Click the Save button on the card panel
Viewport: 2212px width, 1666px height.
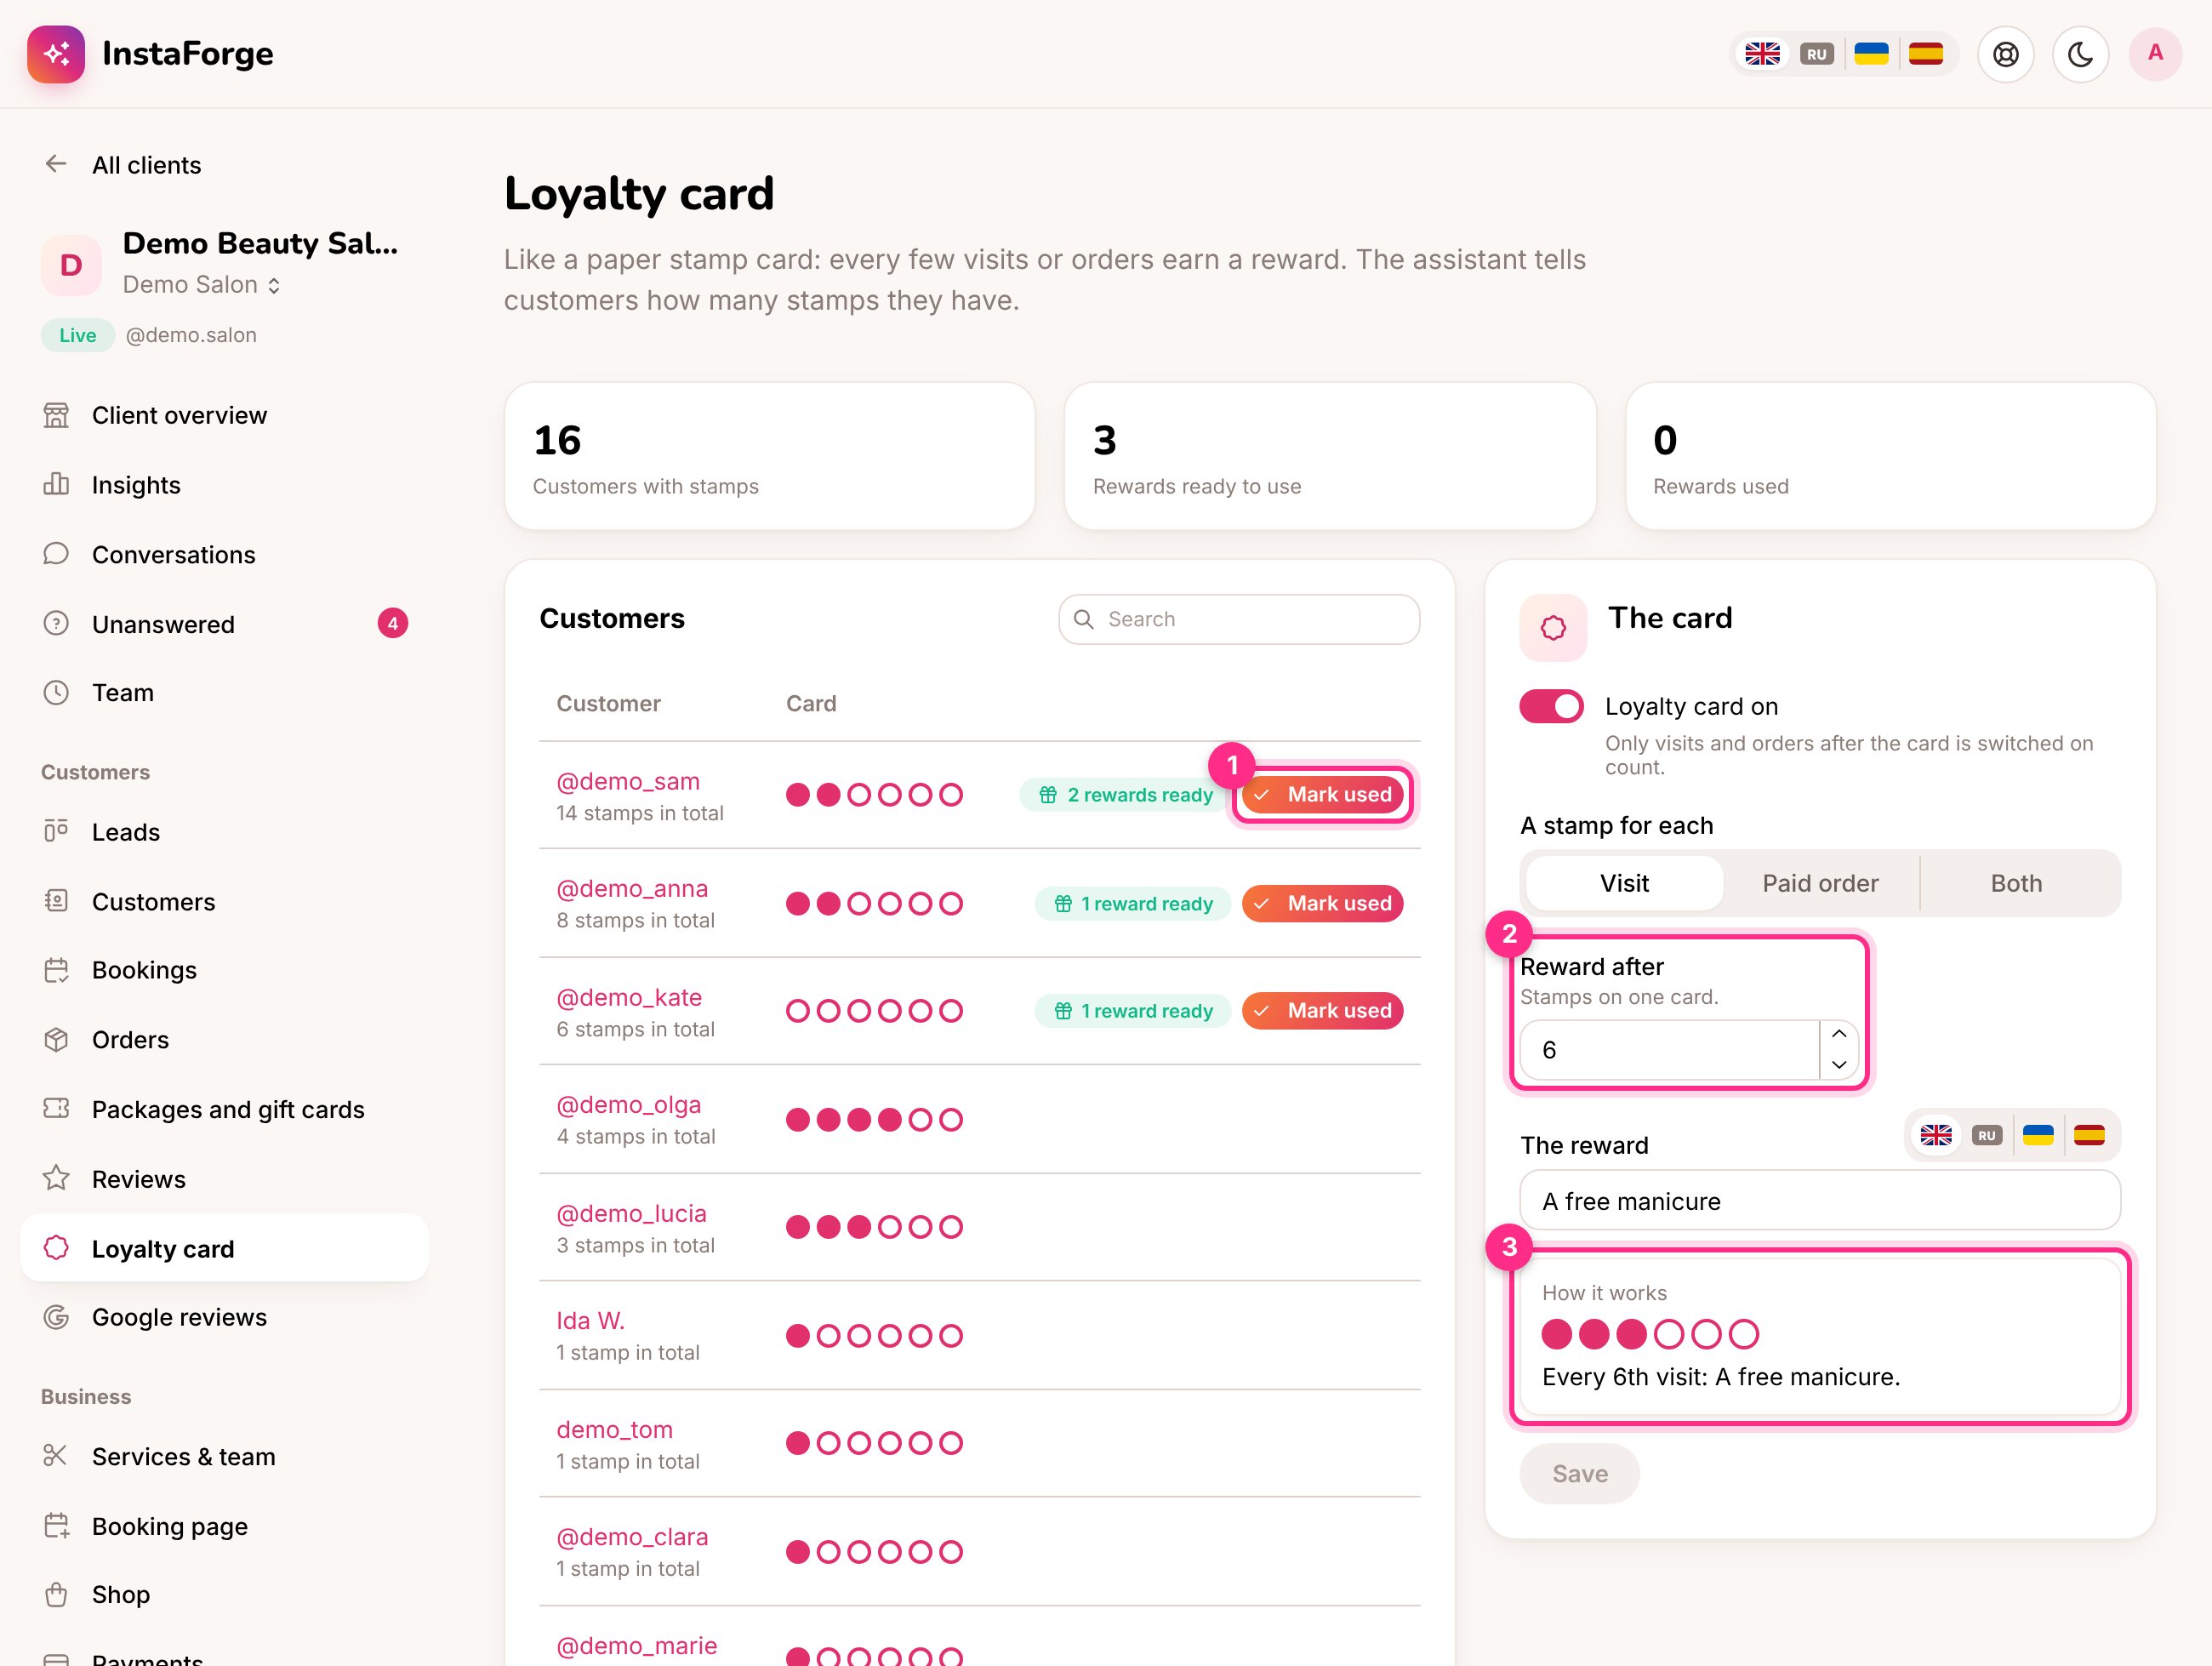point(1580,1474)
